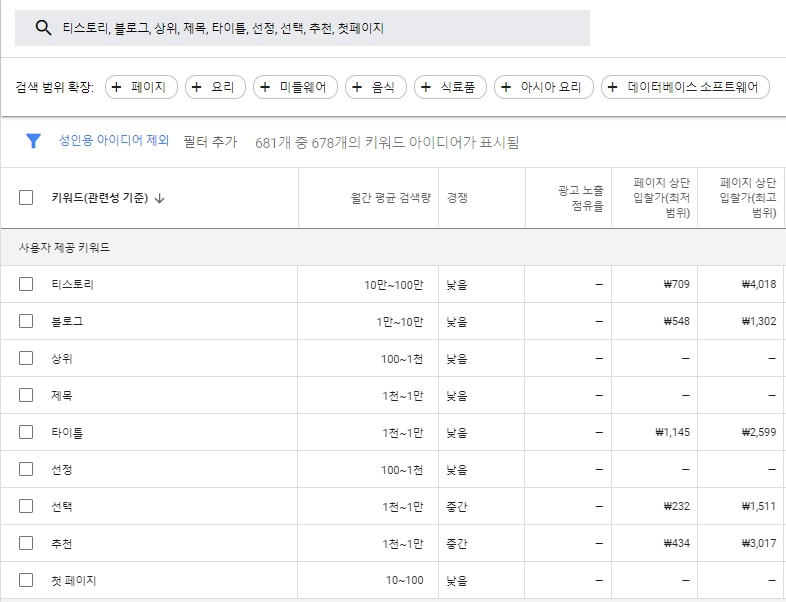Click the 타이틀 keyword text
Viewport: 786px width, 602px height.
point(67,433)
